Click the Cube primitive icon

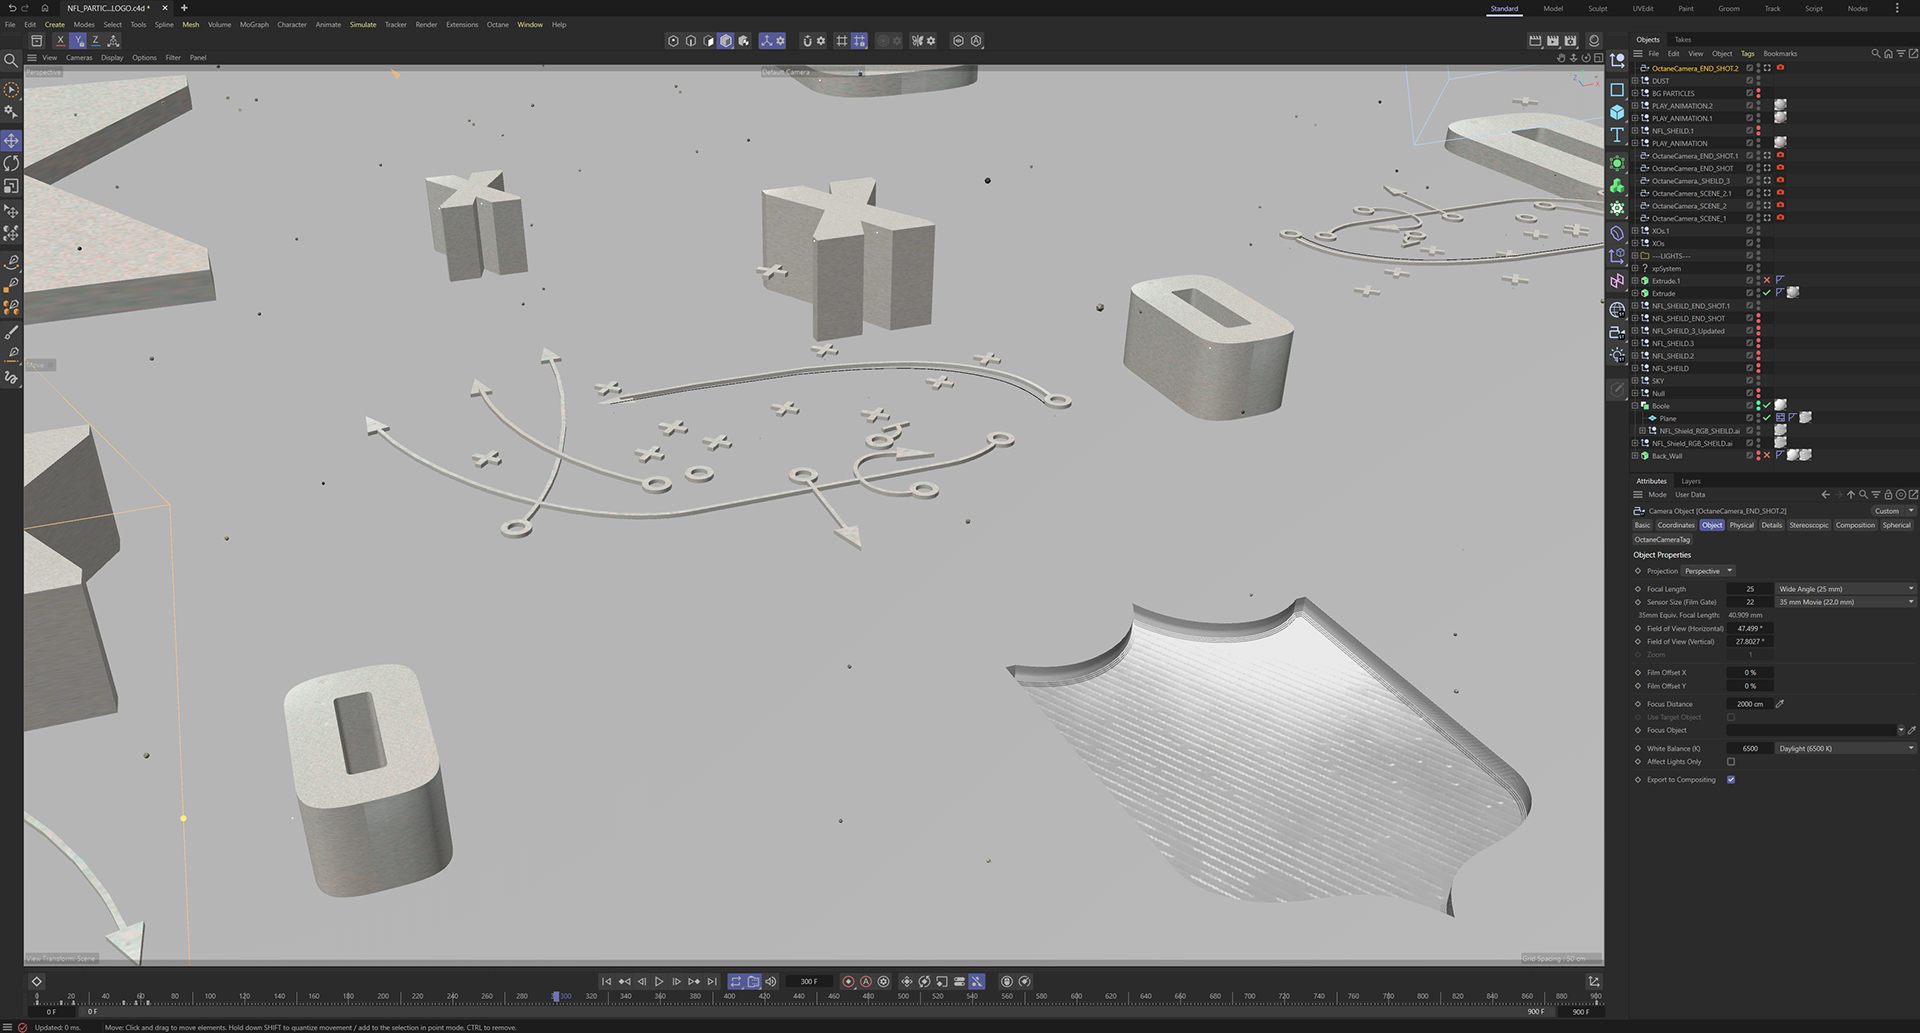(x=1617, y=112)
